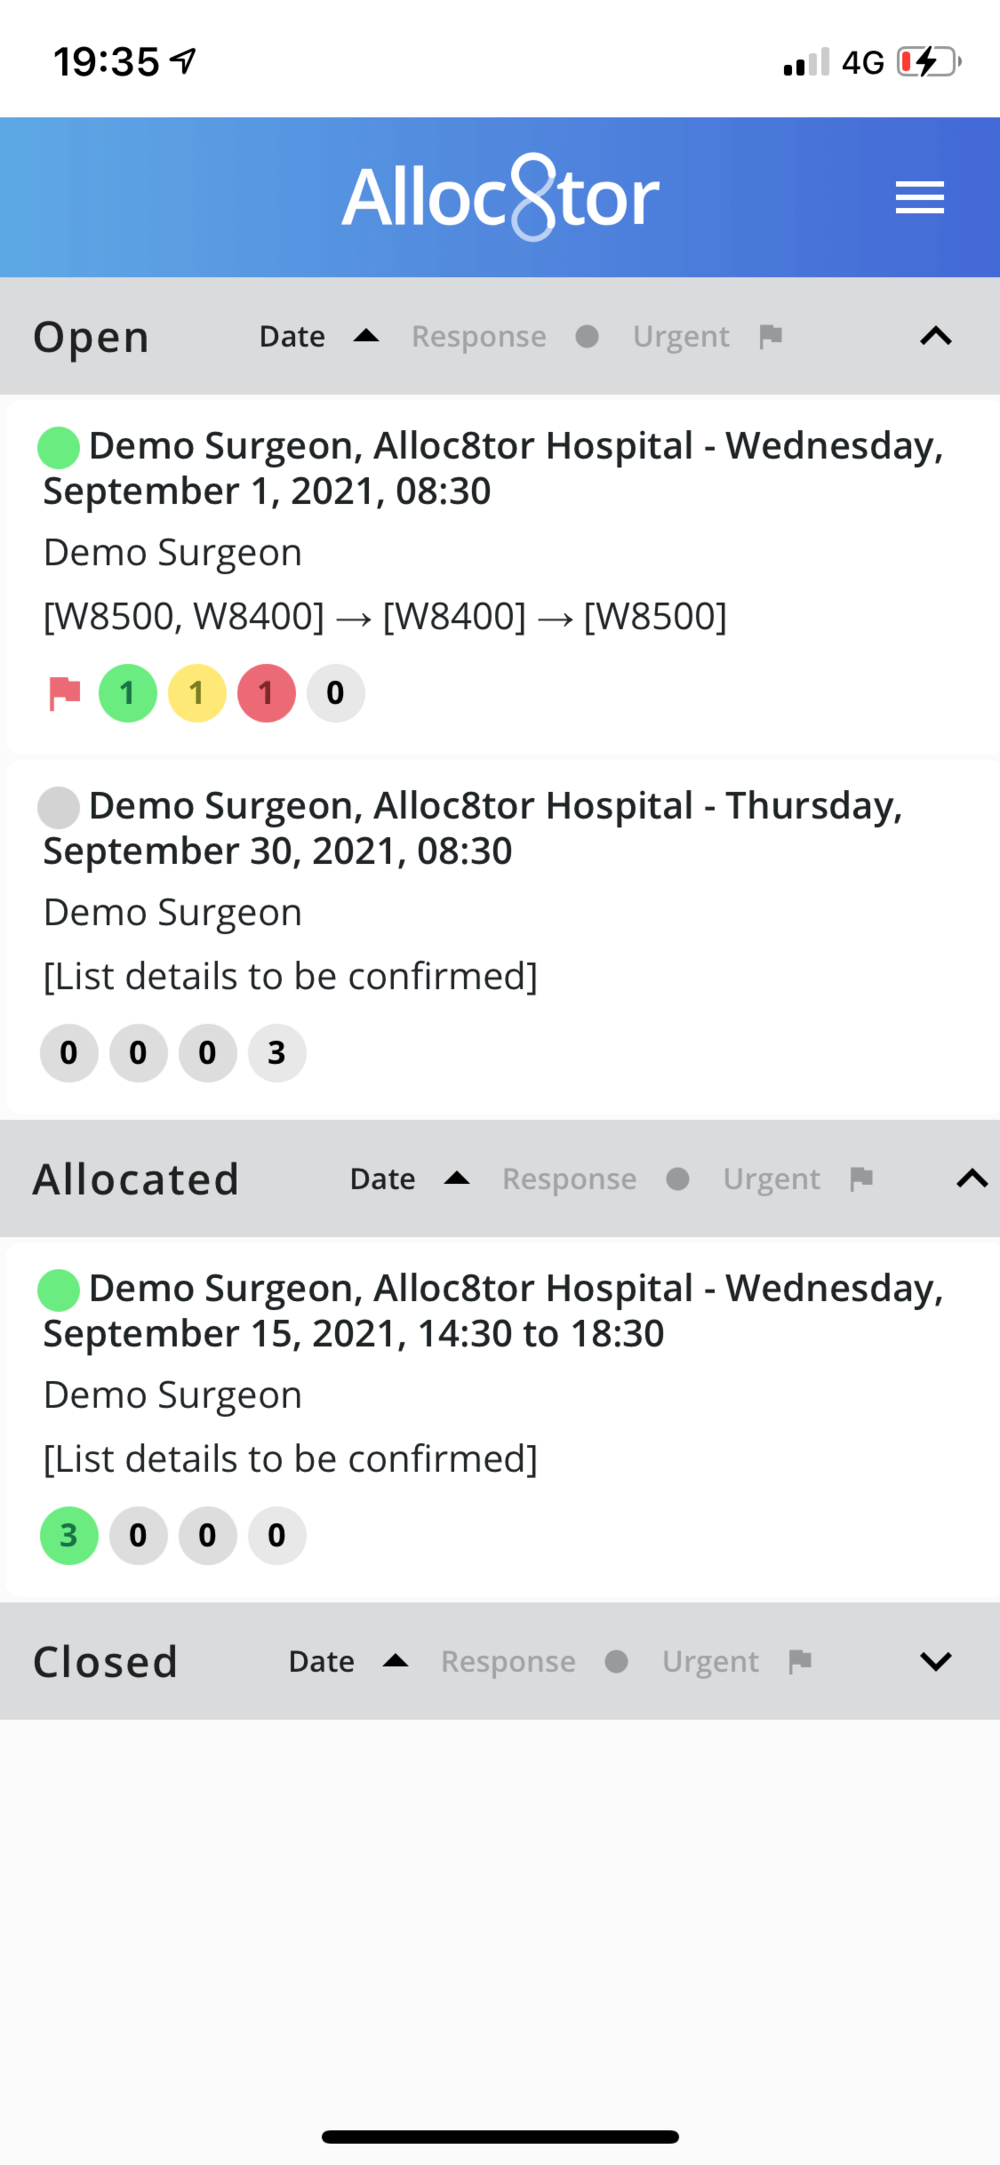Select the Allocated section header

pos(136,1179)
